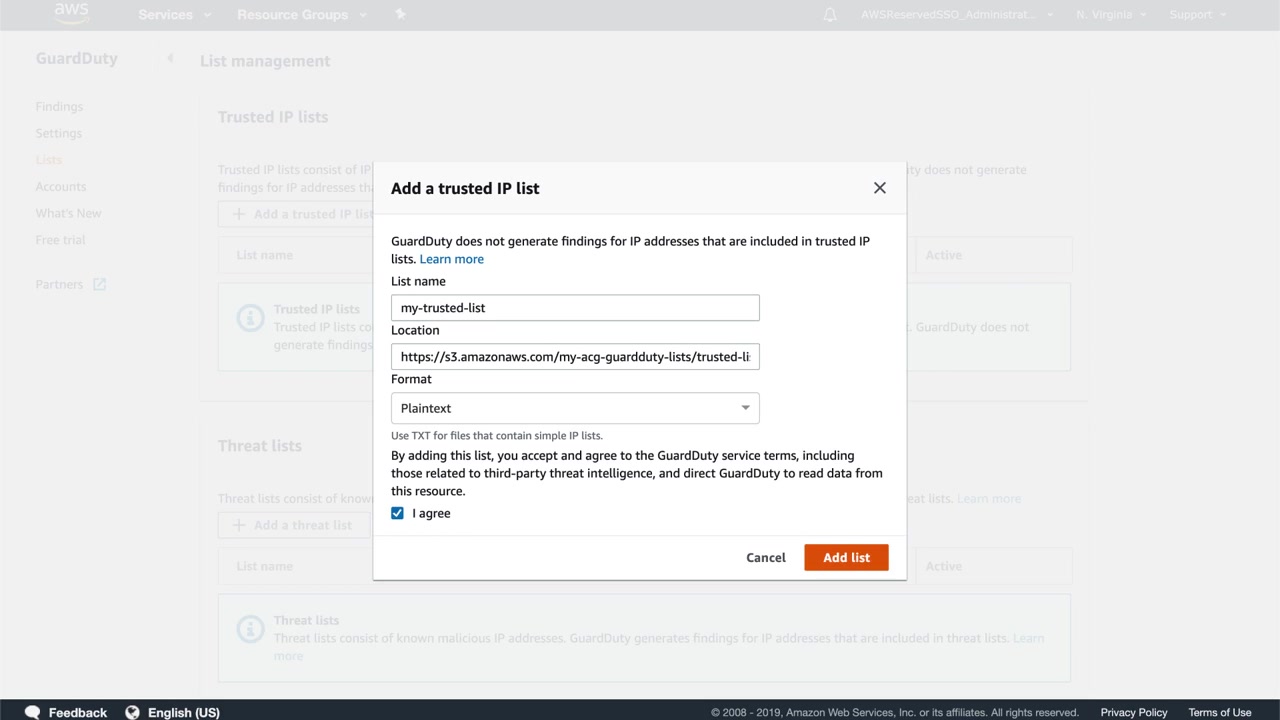Click the pin shortcut icon

tap(401, 15)
